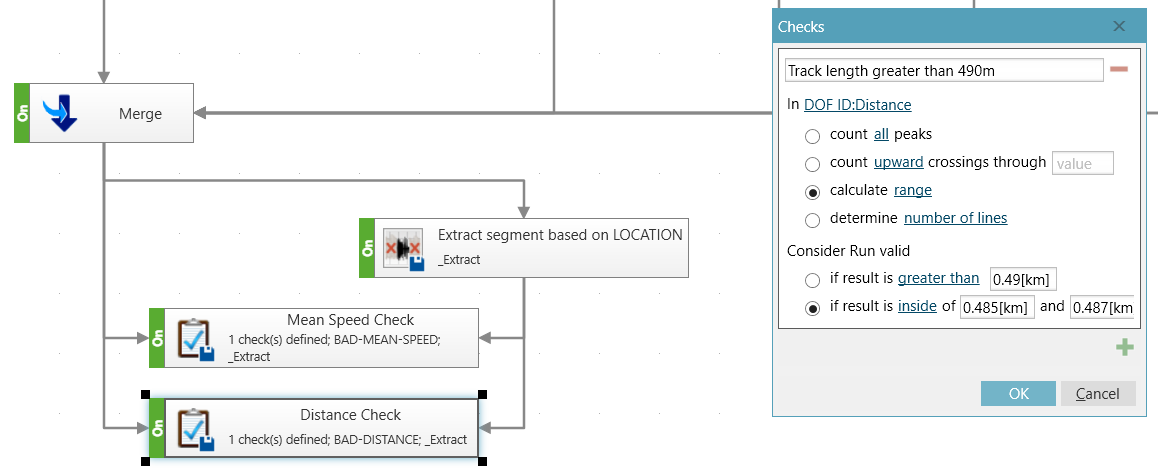Change the 'inside' condition dropdown link
The height and width of the screenshot is (473, 1158).
click(x=917, y=306)
